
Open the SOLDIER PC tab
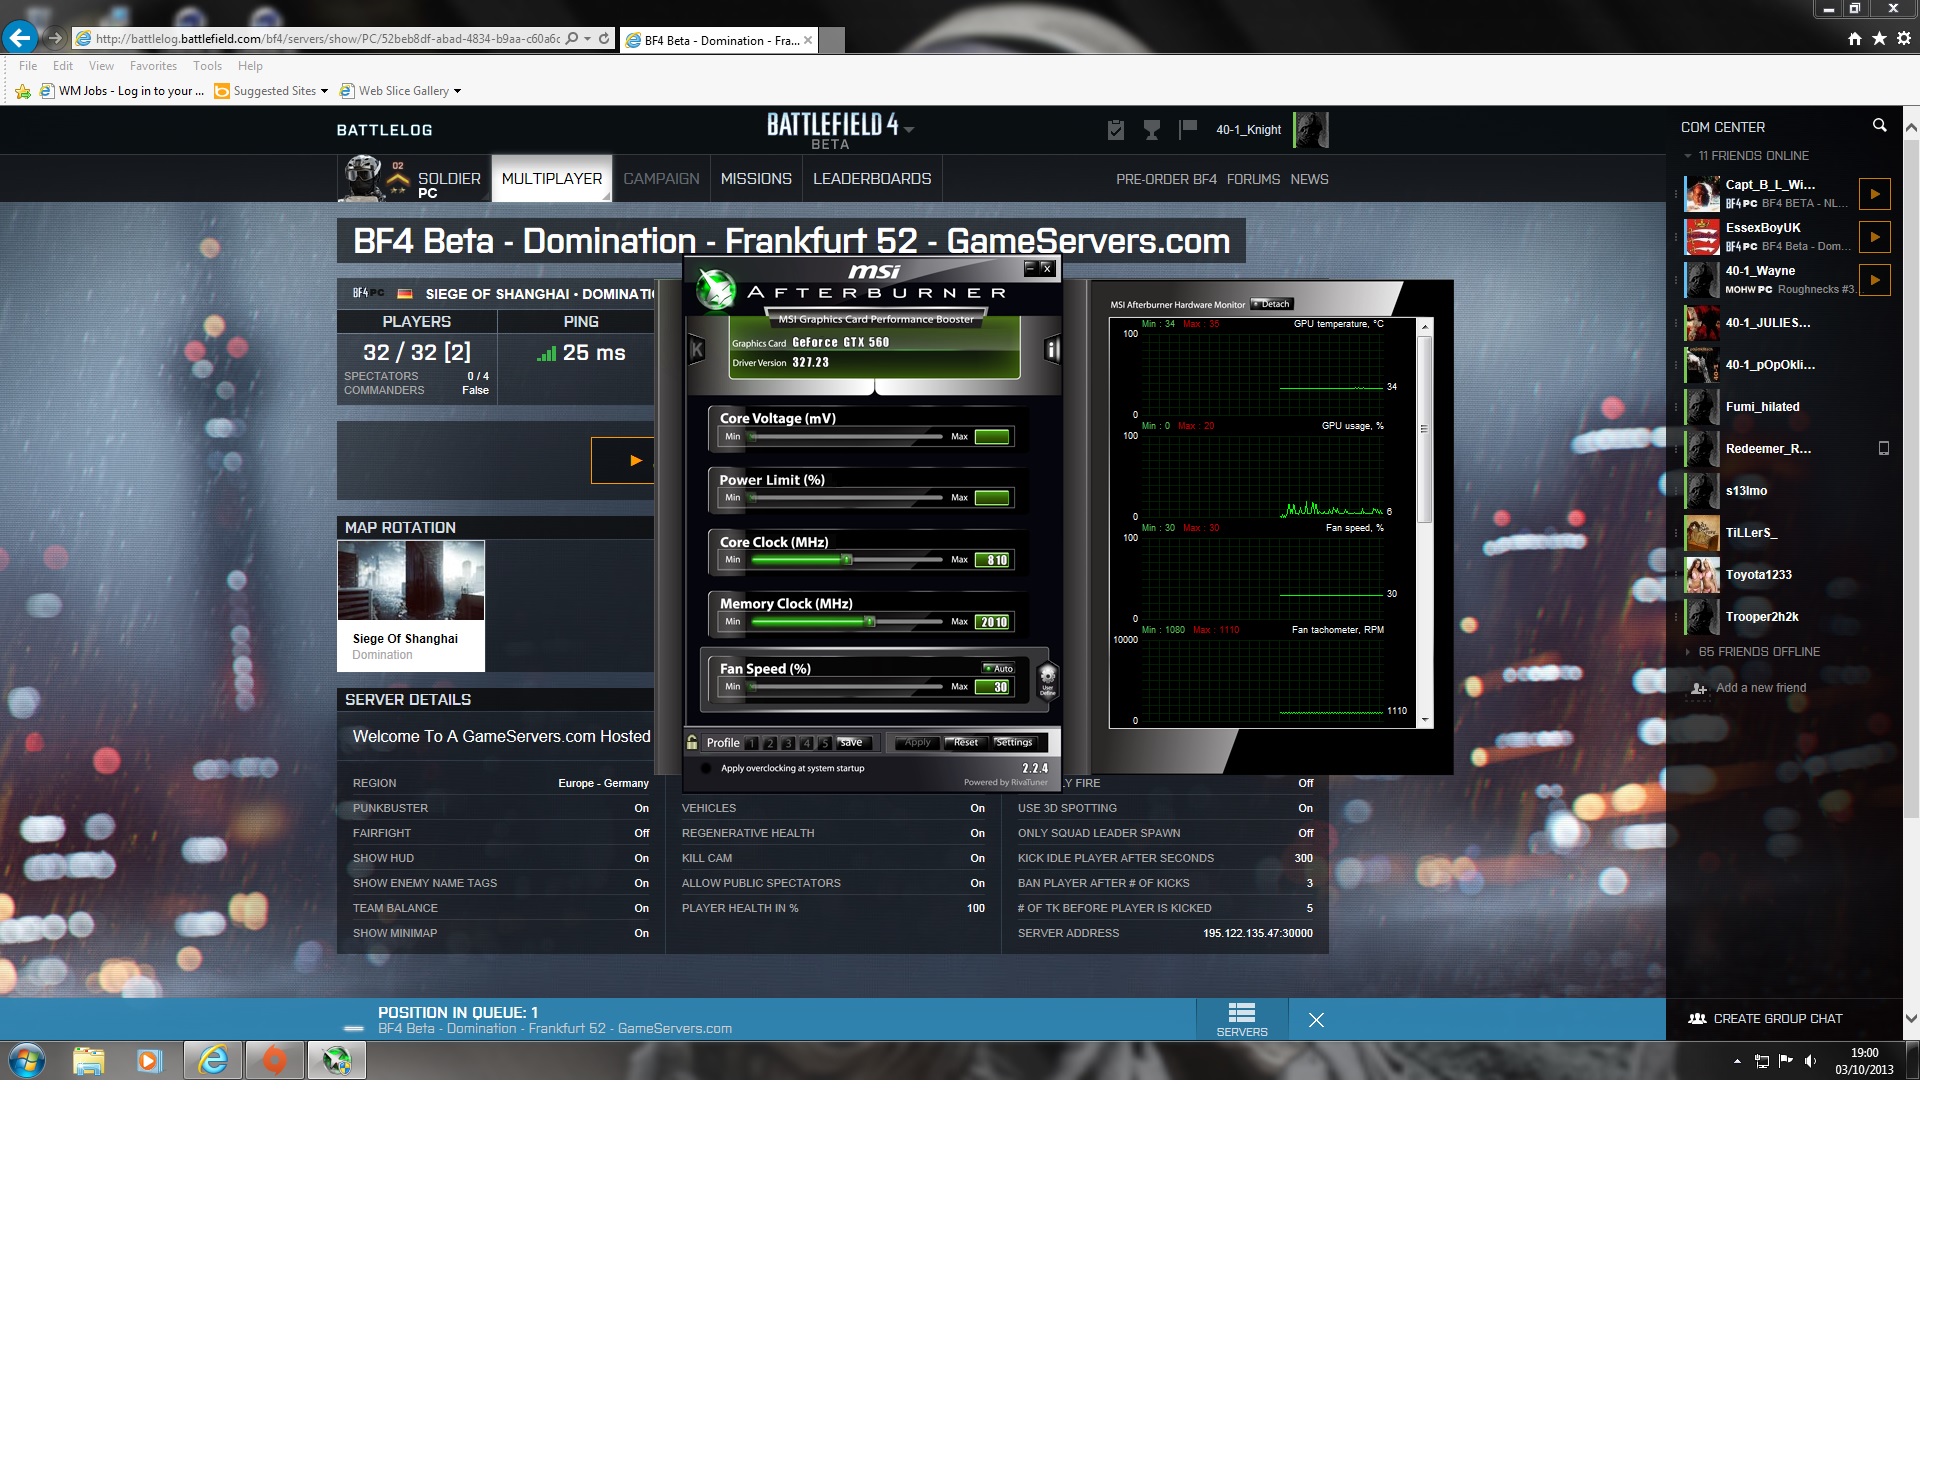pyautogui.click(x=414, y=178)
